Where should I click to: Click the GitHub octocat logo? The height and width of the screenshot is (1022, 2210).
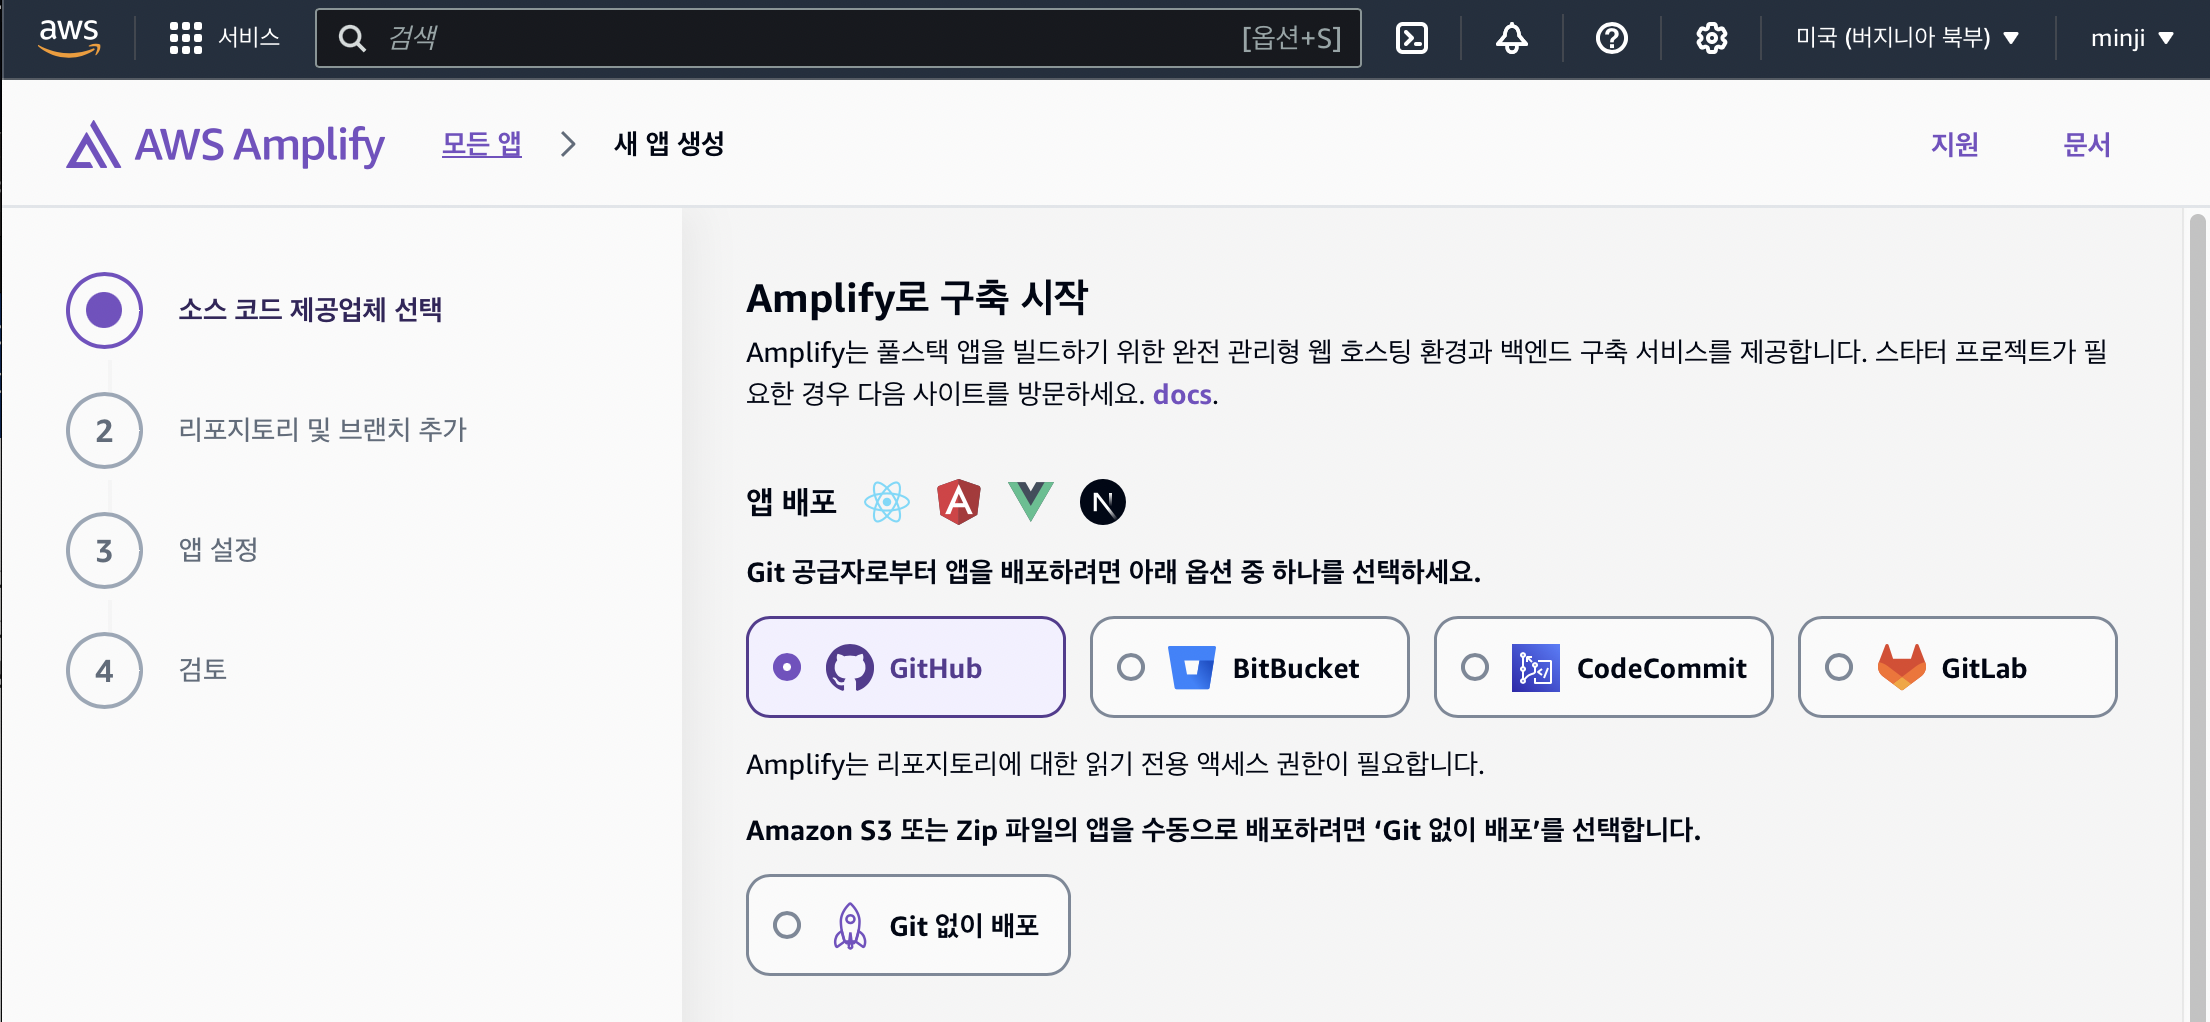[x=850, y=667]
